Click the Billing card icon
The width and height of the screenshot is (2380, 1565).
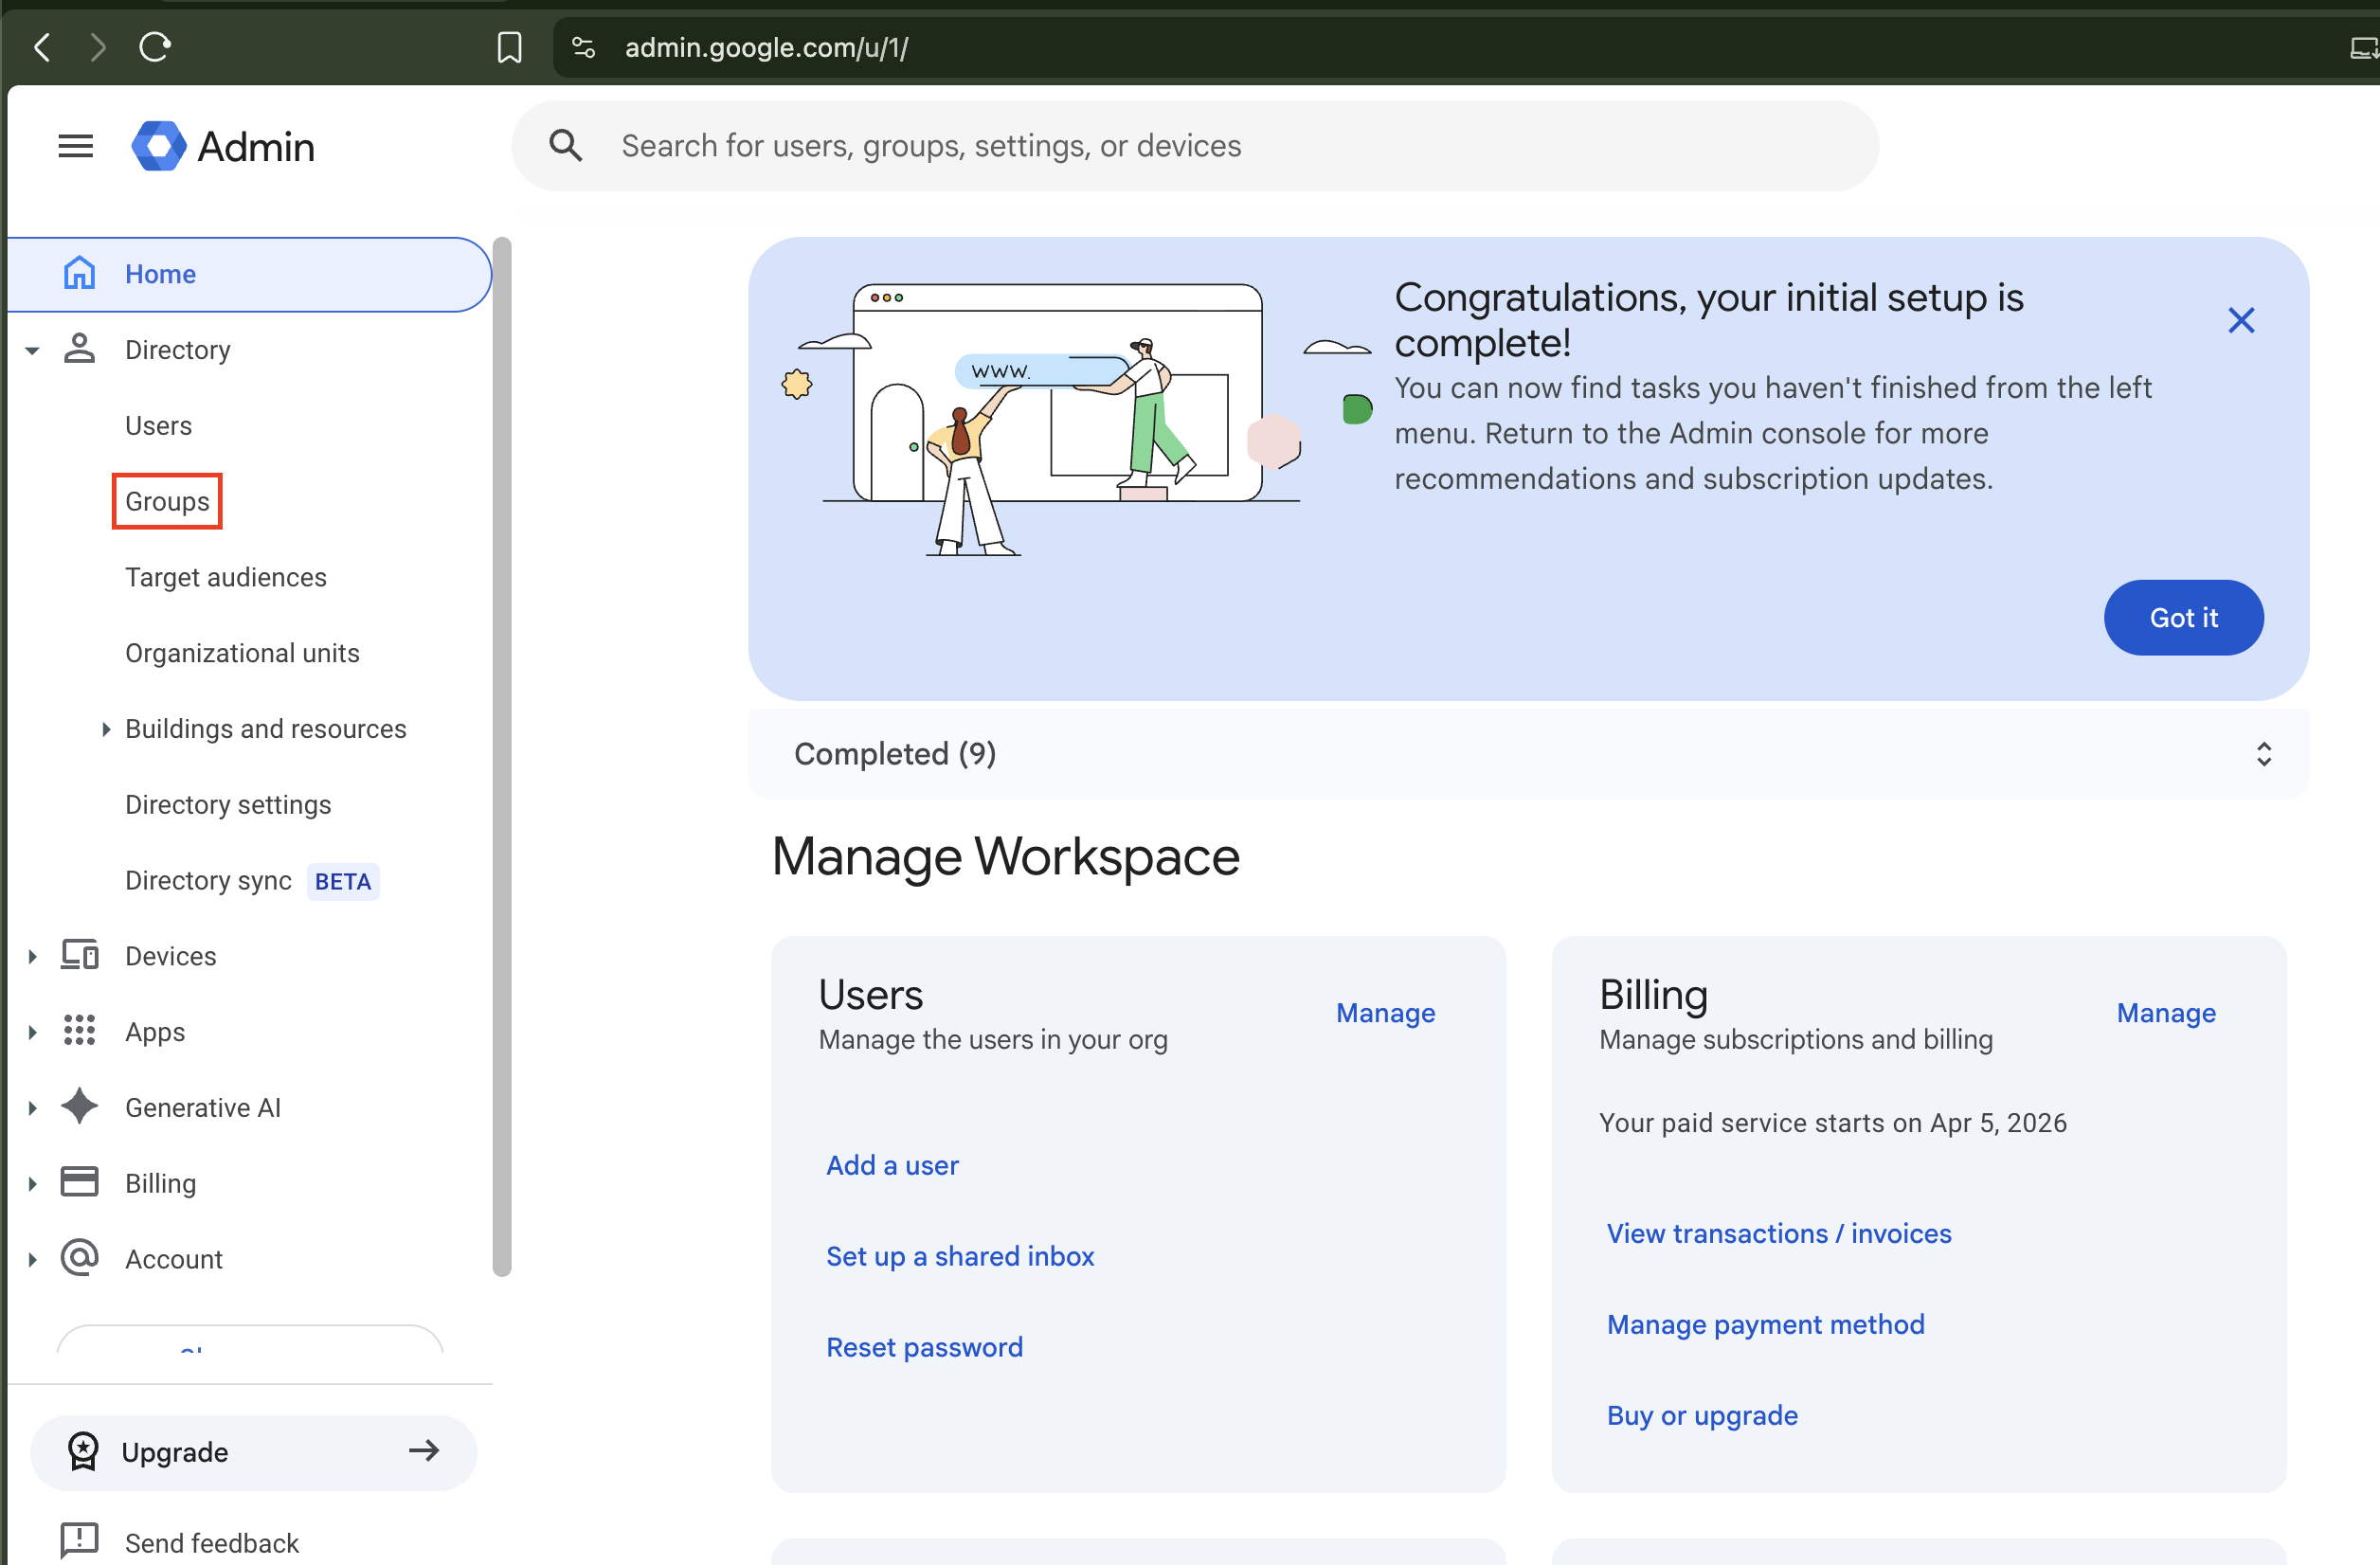(79, 1181)
